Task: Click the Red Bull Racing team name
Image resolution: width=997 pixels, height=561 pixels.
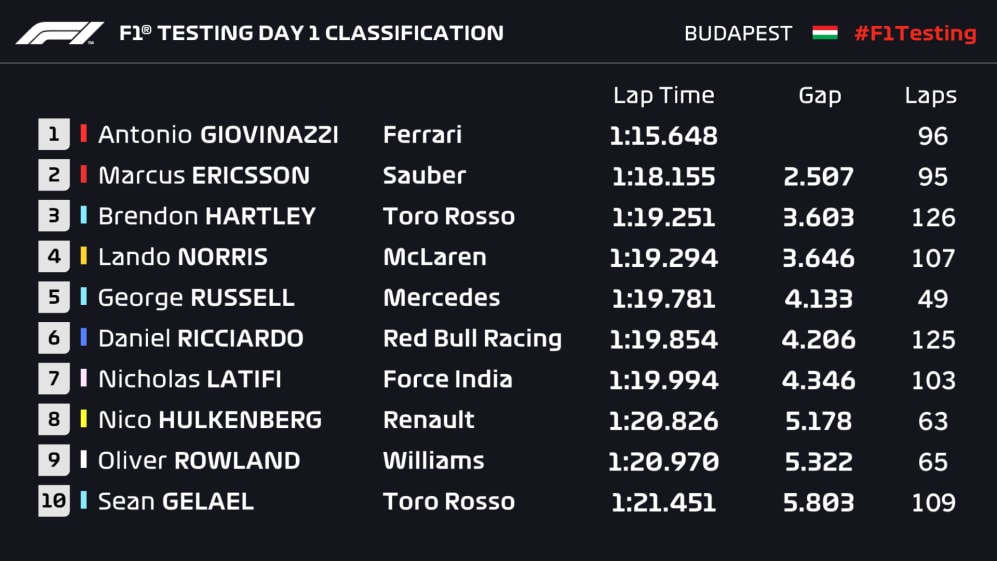Action: (x=472, y=339)
